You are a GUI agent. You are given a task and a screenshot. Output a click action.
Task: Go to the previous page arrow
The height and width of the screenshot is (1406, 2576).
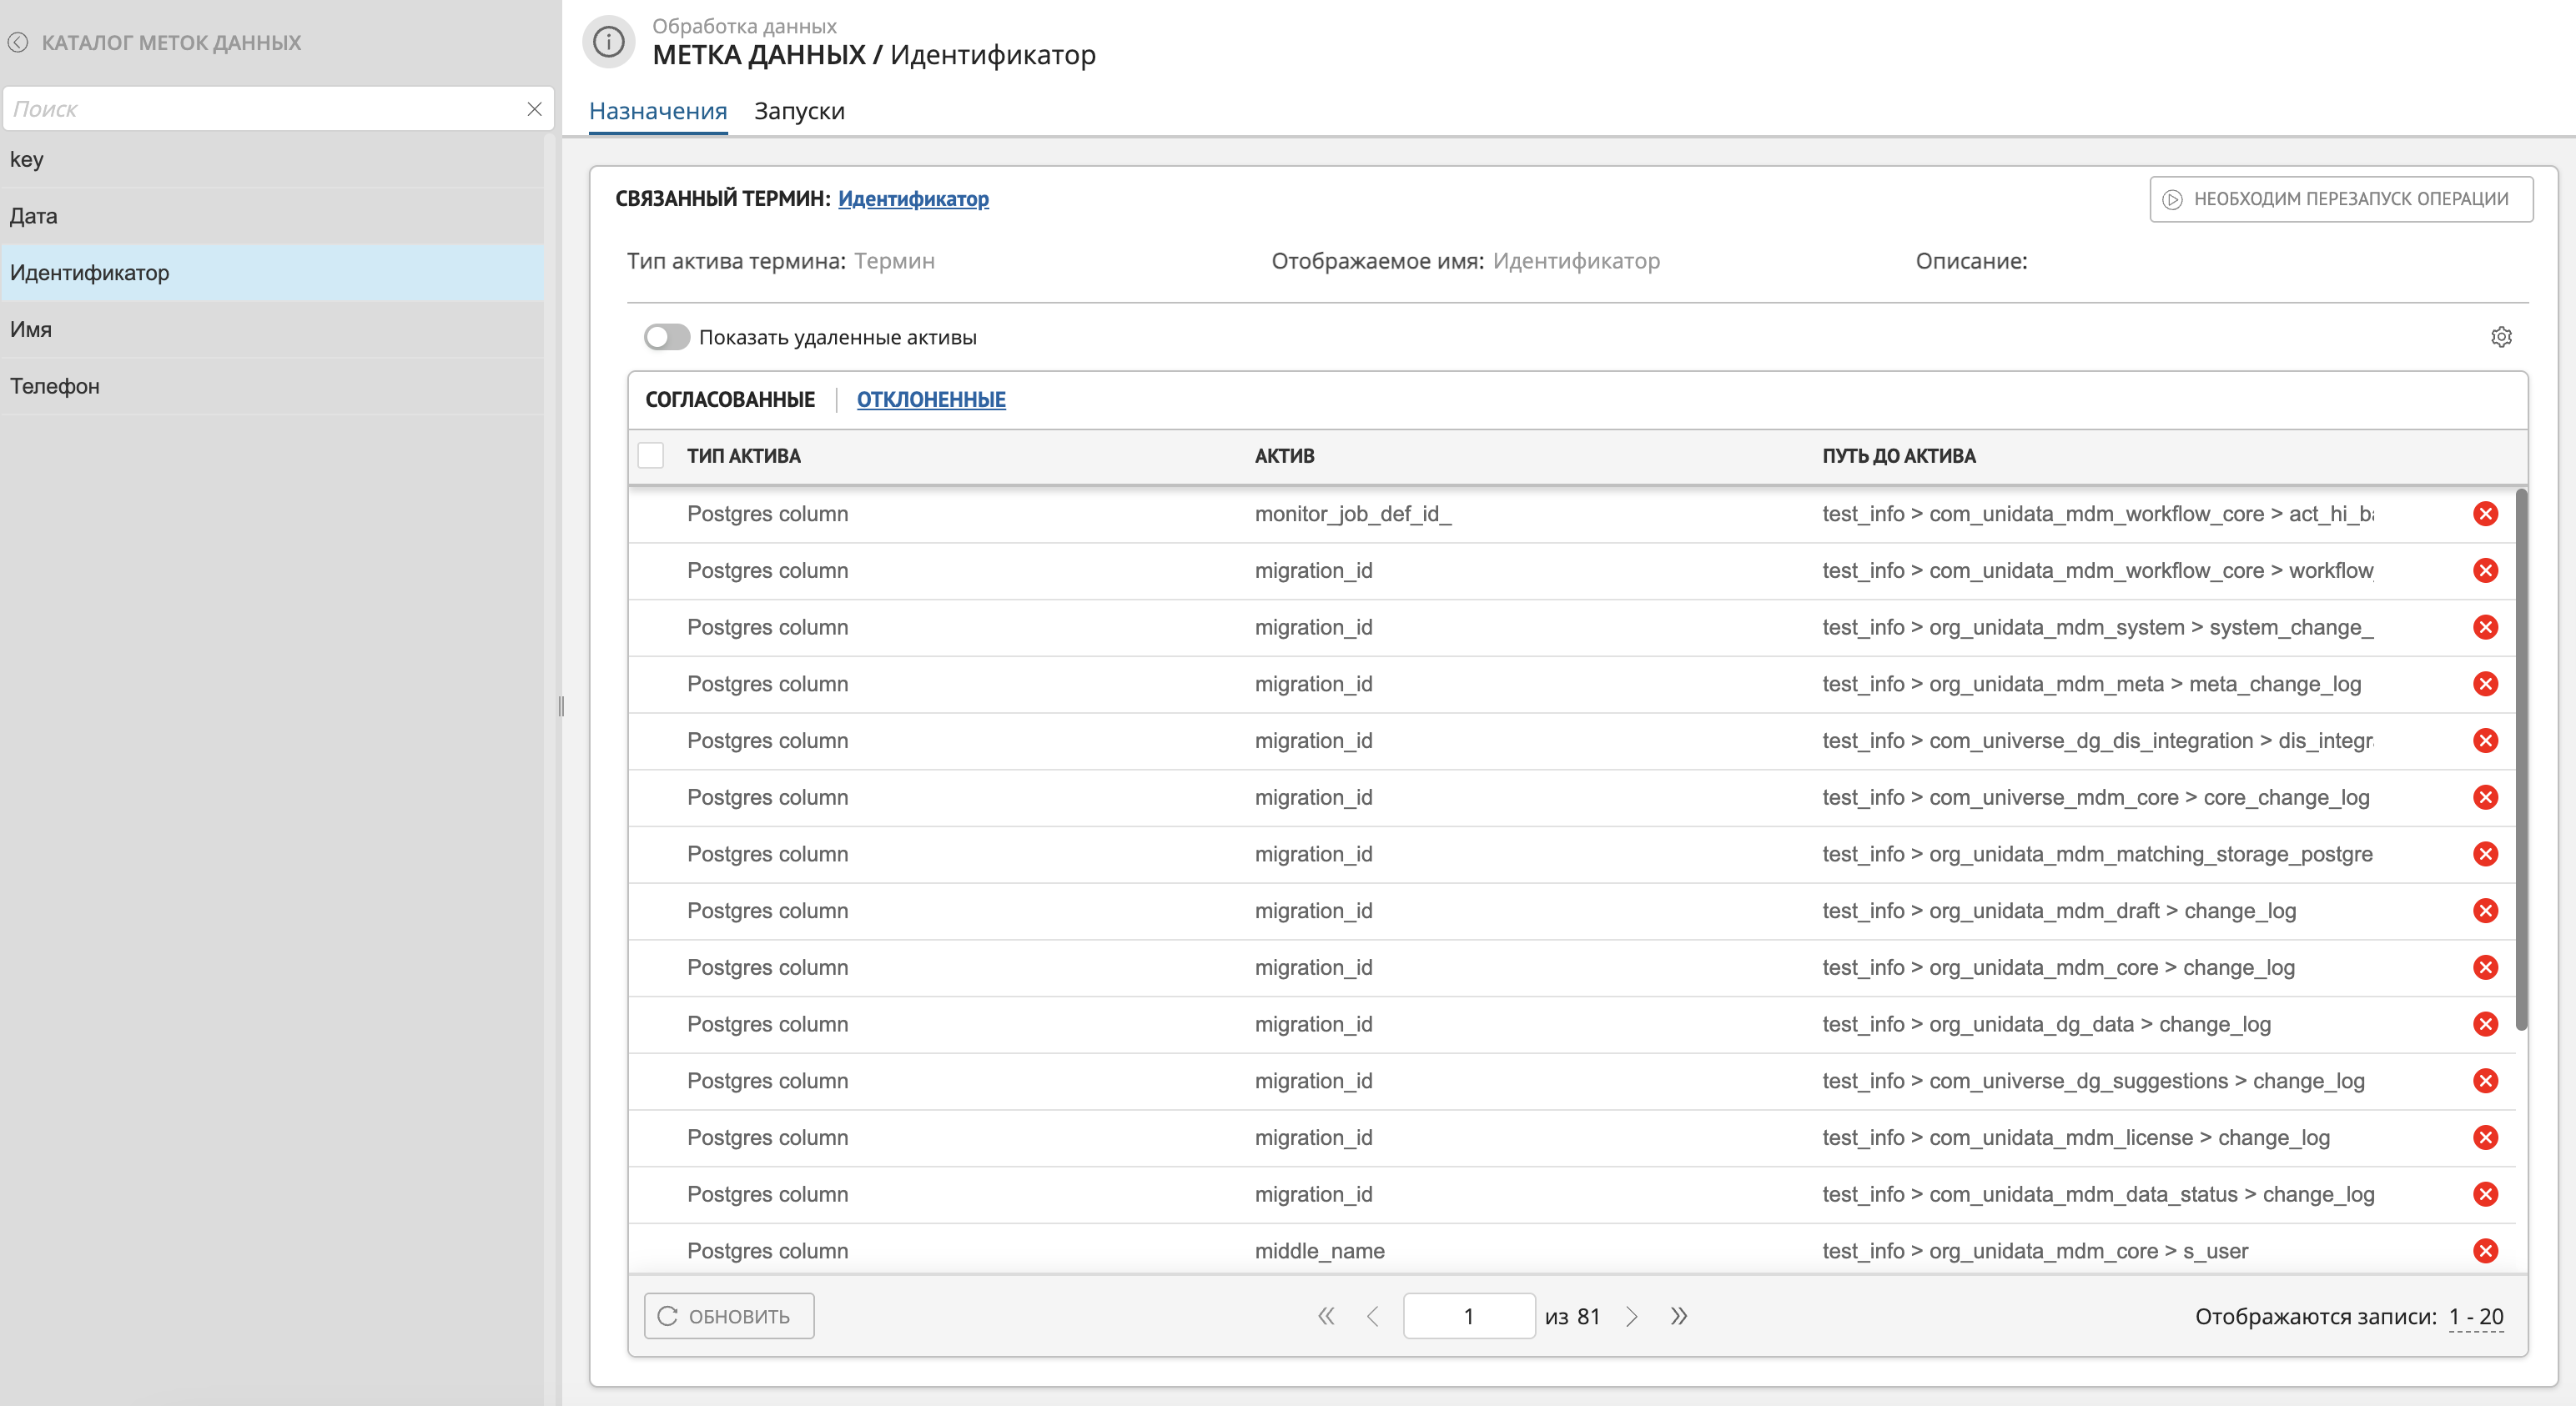[1372, 1316]
